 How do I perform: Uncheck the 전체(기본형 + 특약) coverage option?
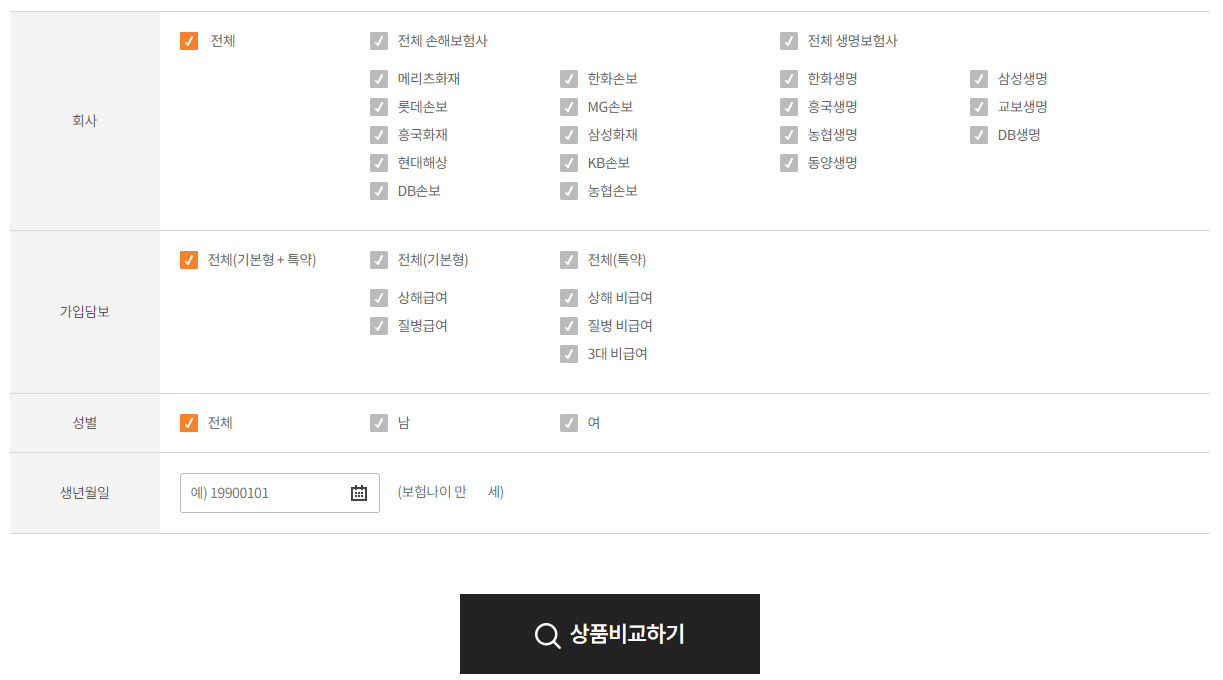click(189, 259)
